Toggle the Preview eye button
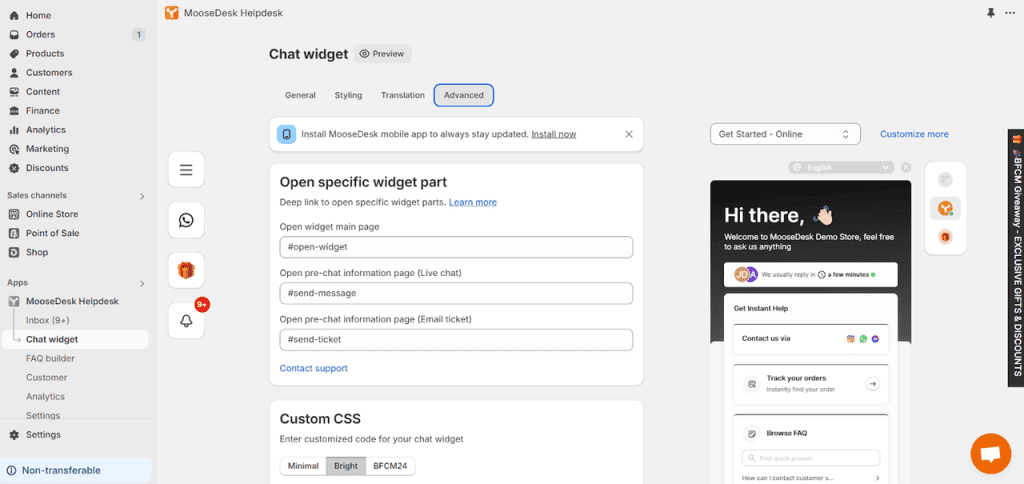Screen dimensions: 1024x484 coord(383,54)
